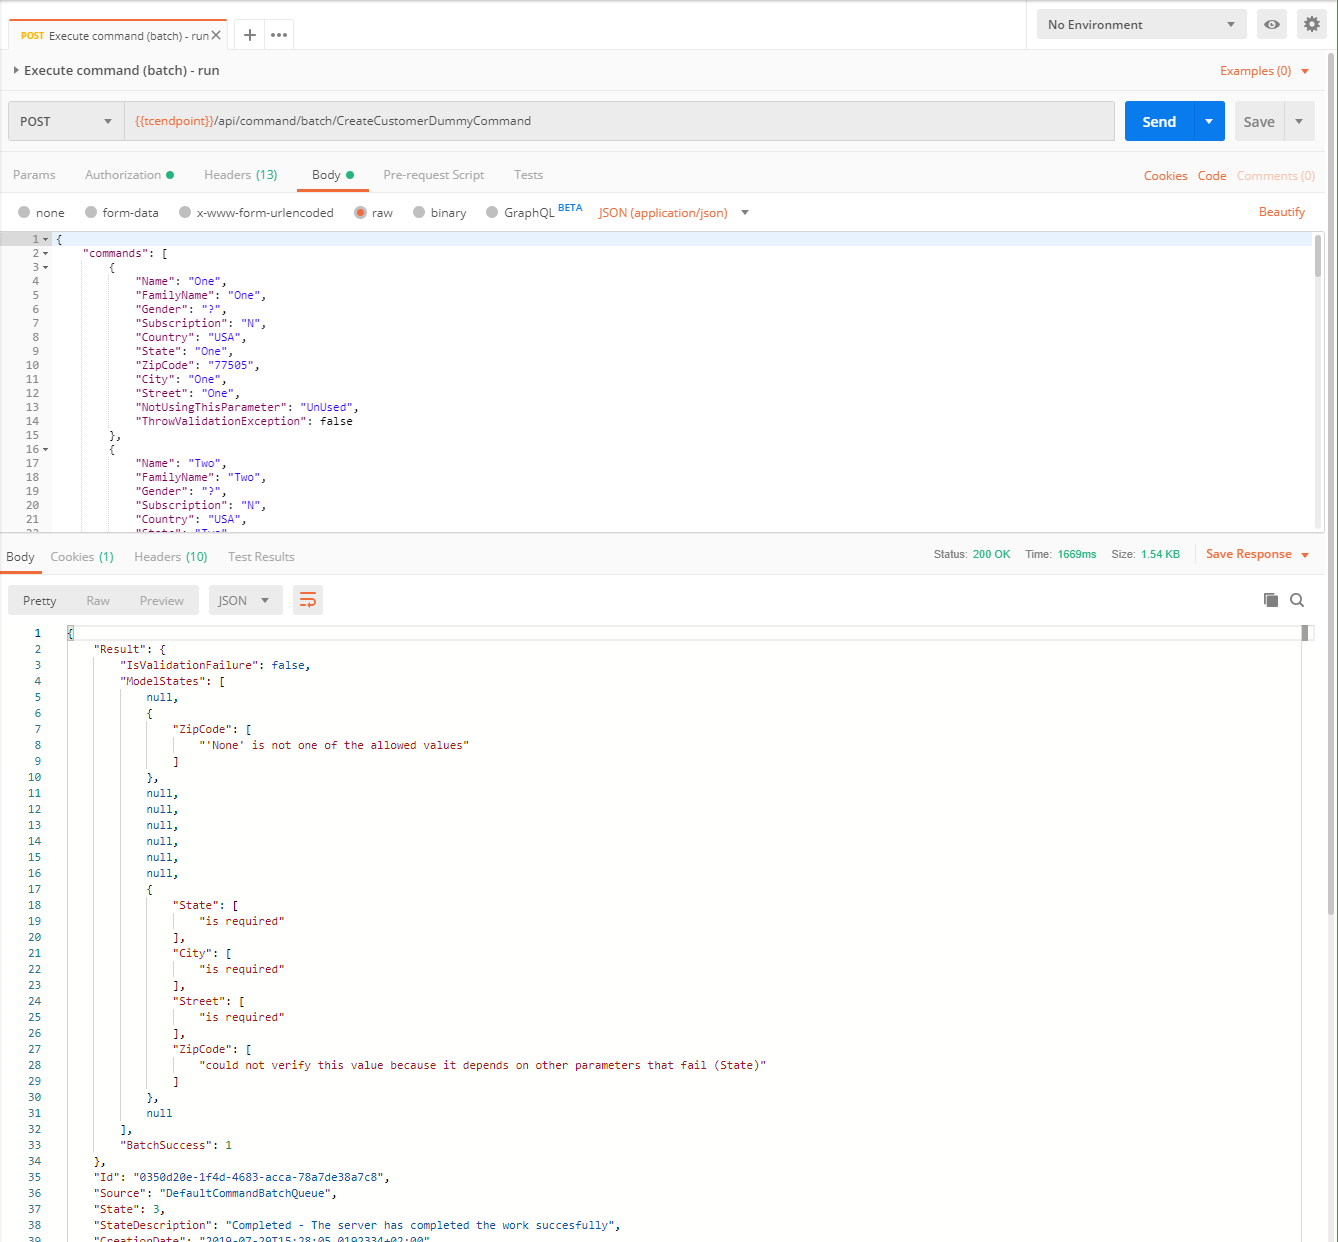This screenshot has width=1338, height=1242.
Task: Click the environment quick look eye icon
Action: (1272, 25)
